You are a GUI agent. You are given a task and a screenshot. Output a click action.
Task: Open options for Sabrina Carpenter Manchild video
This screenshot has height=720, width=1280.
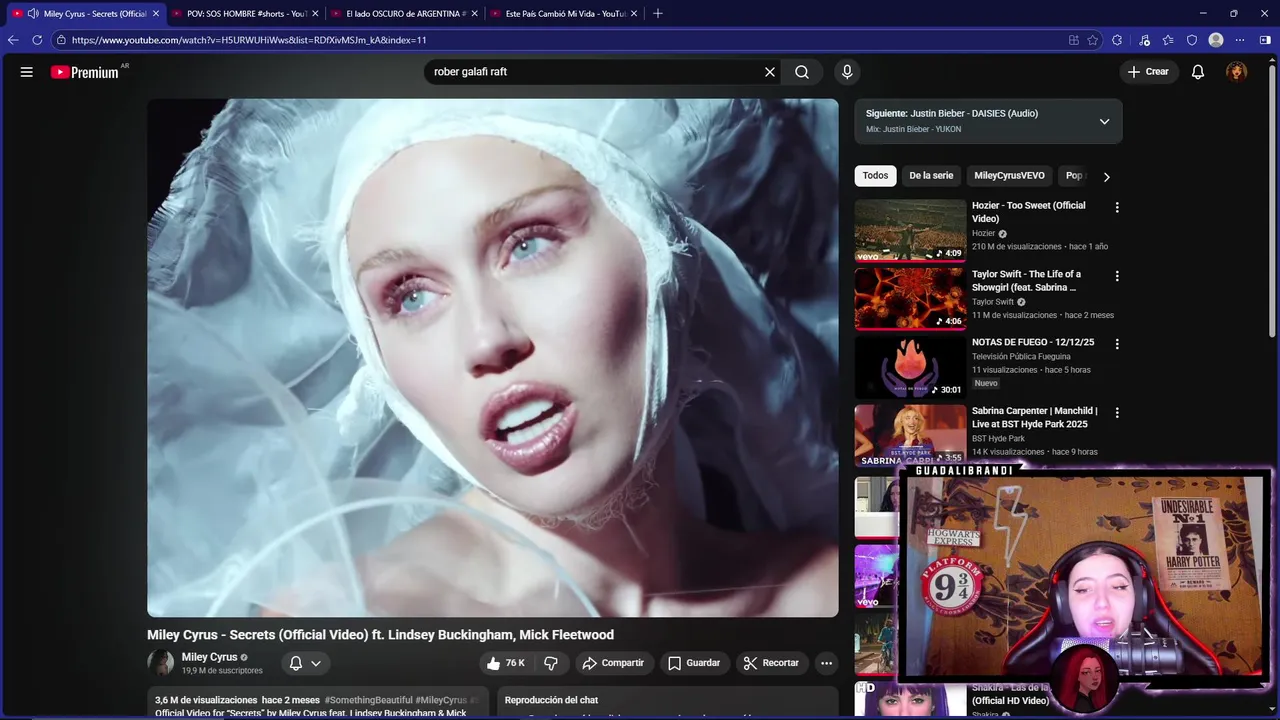(x=1117, y=412)
